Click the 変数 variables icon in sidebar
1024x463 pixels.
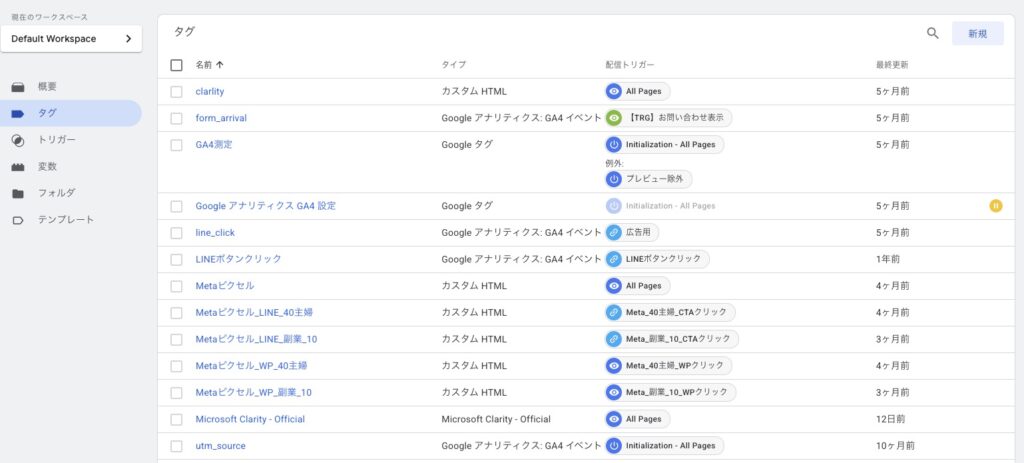tap(18, 167)
